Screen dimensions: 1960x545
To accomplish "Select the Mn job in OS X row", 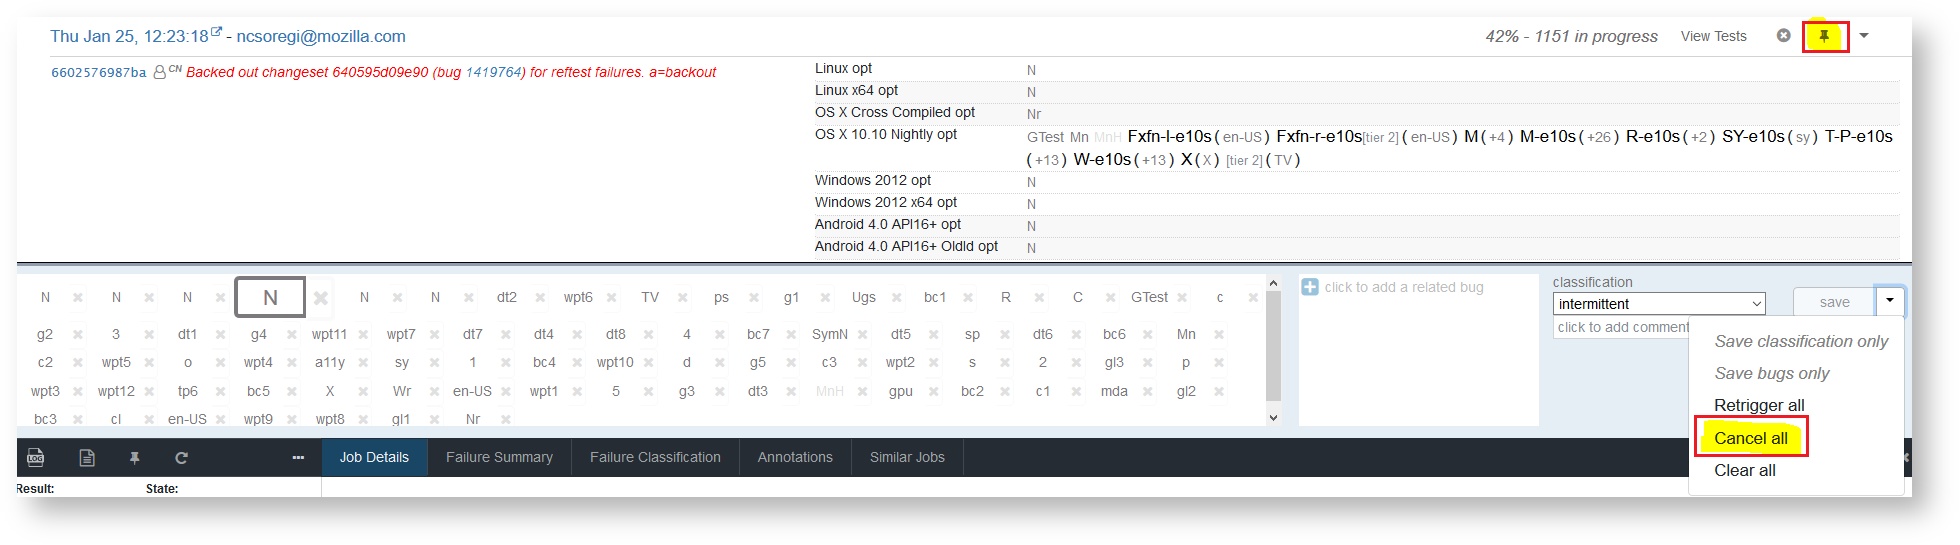I will (x=1079, y=138).
